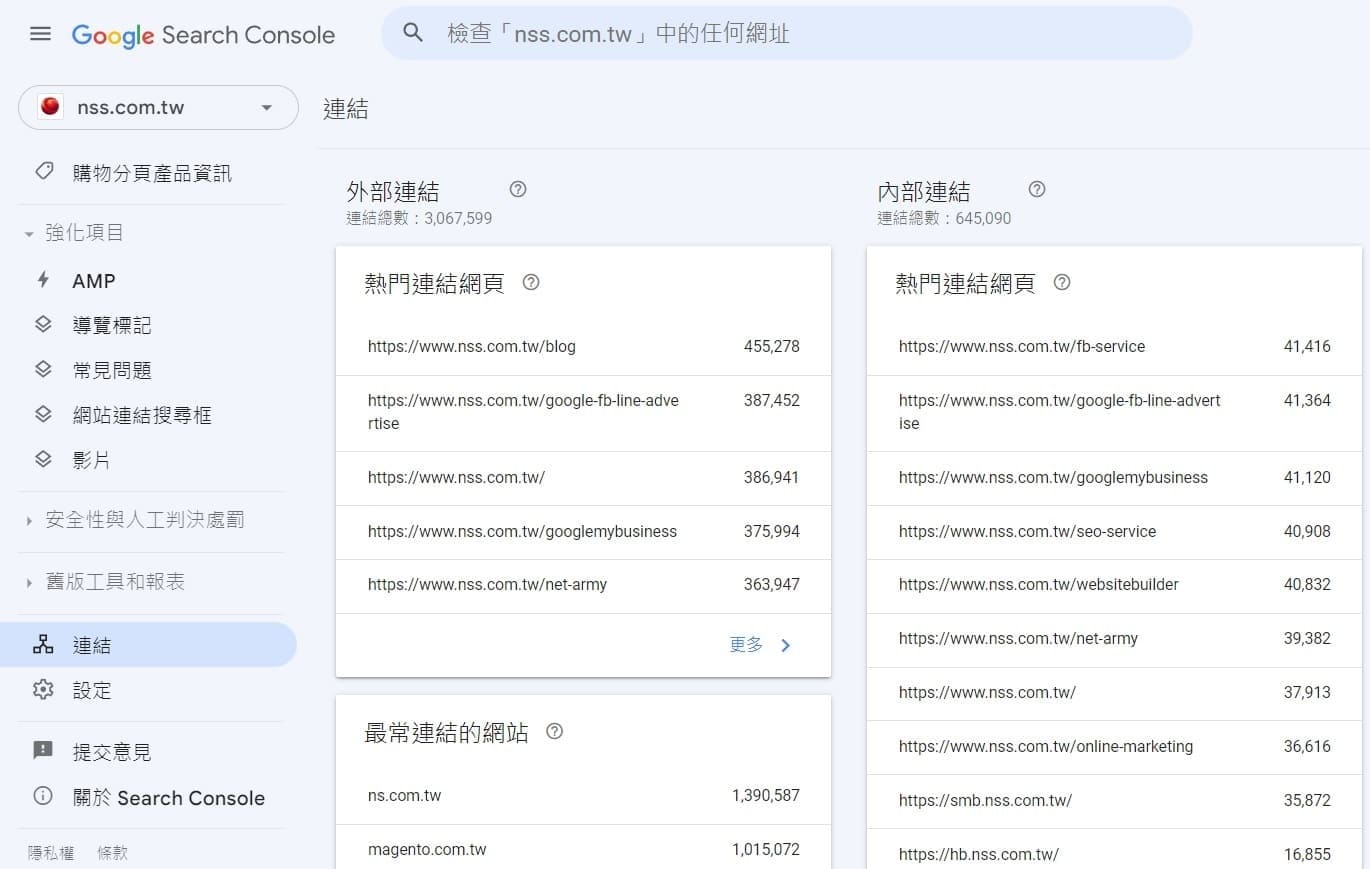Open internal row net-army with 39,382

tap(1114, 640)
